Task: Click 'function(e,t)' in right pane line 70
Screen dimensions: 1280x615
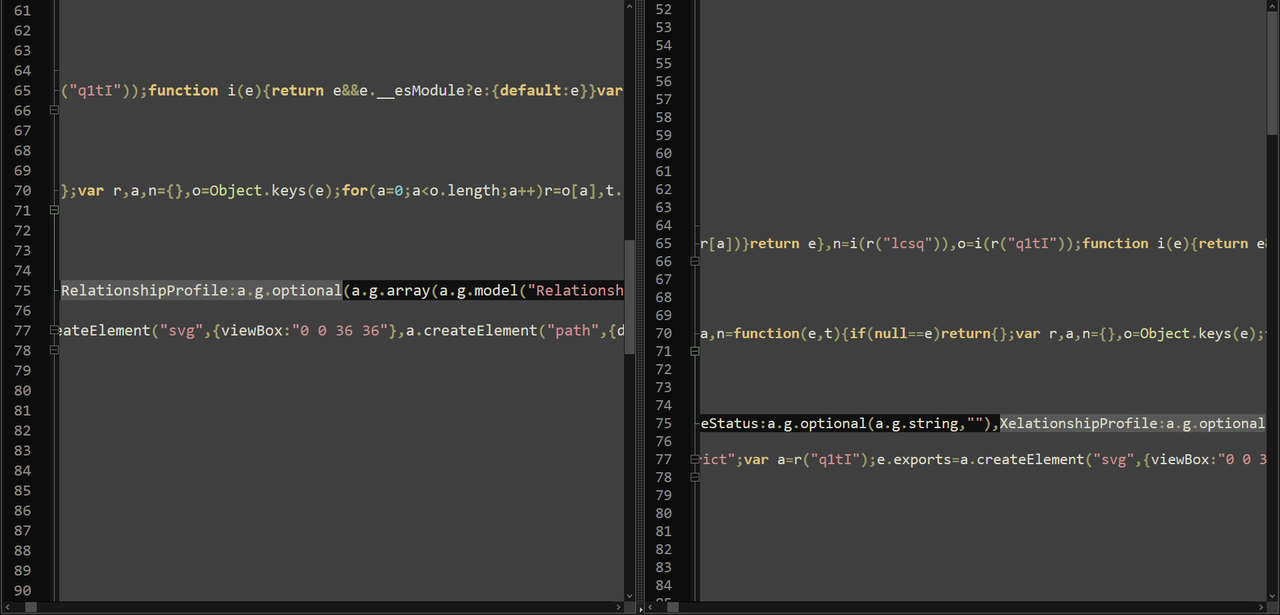Action: tap(789, 333)
